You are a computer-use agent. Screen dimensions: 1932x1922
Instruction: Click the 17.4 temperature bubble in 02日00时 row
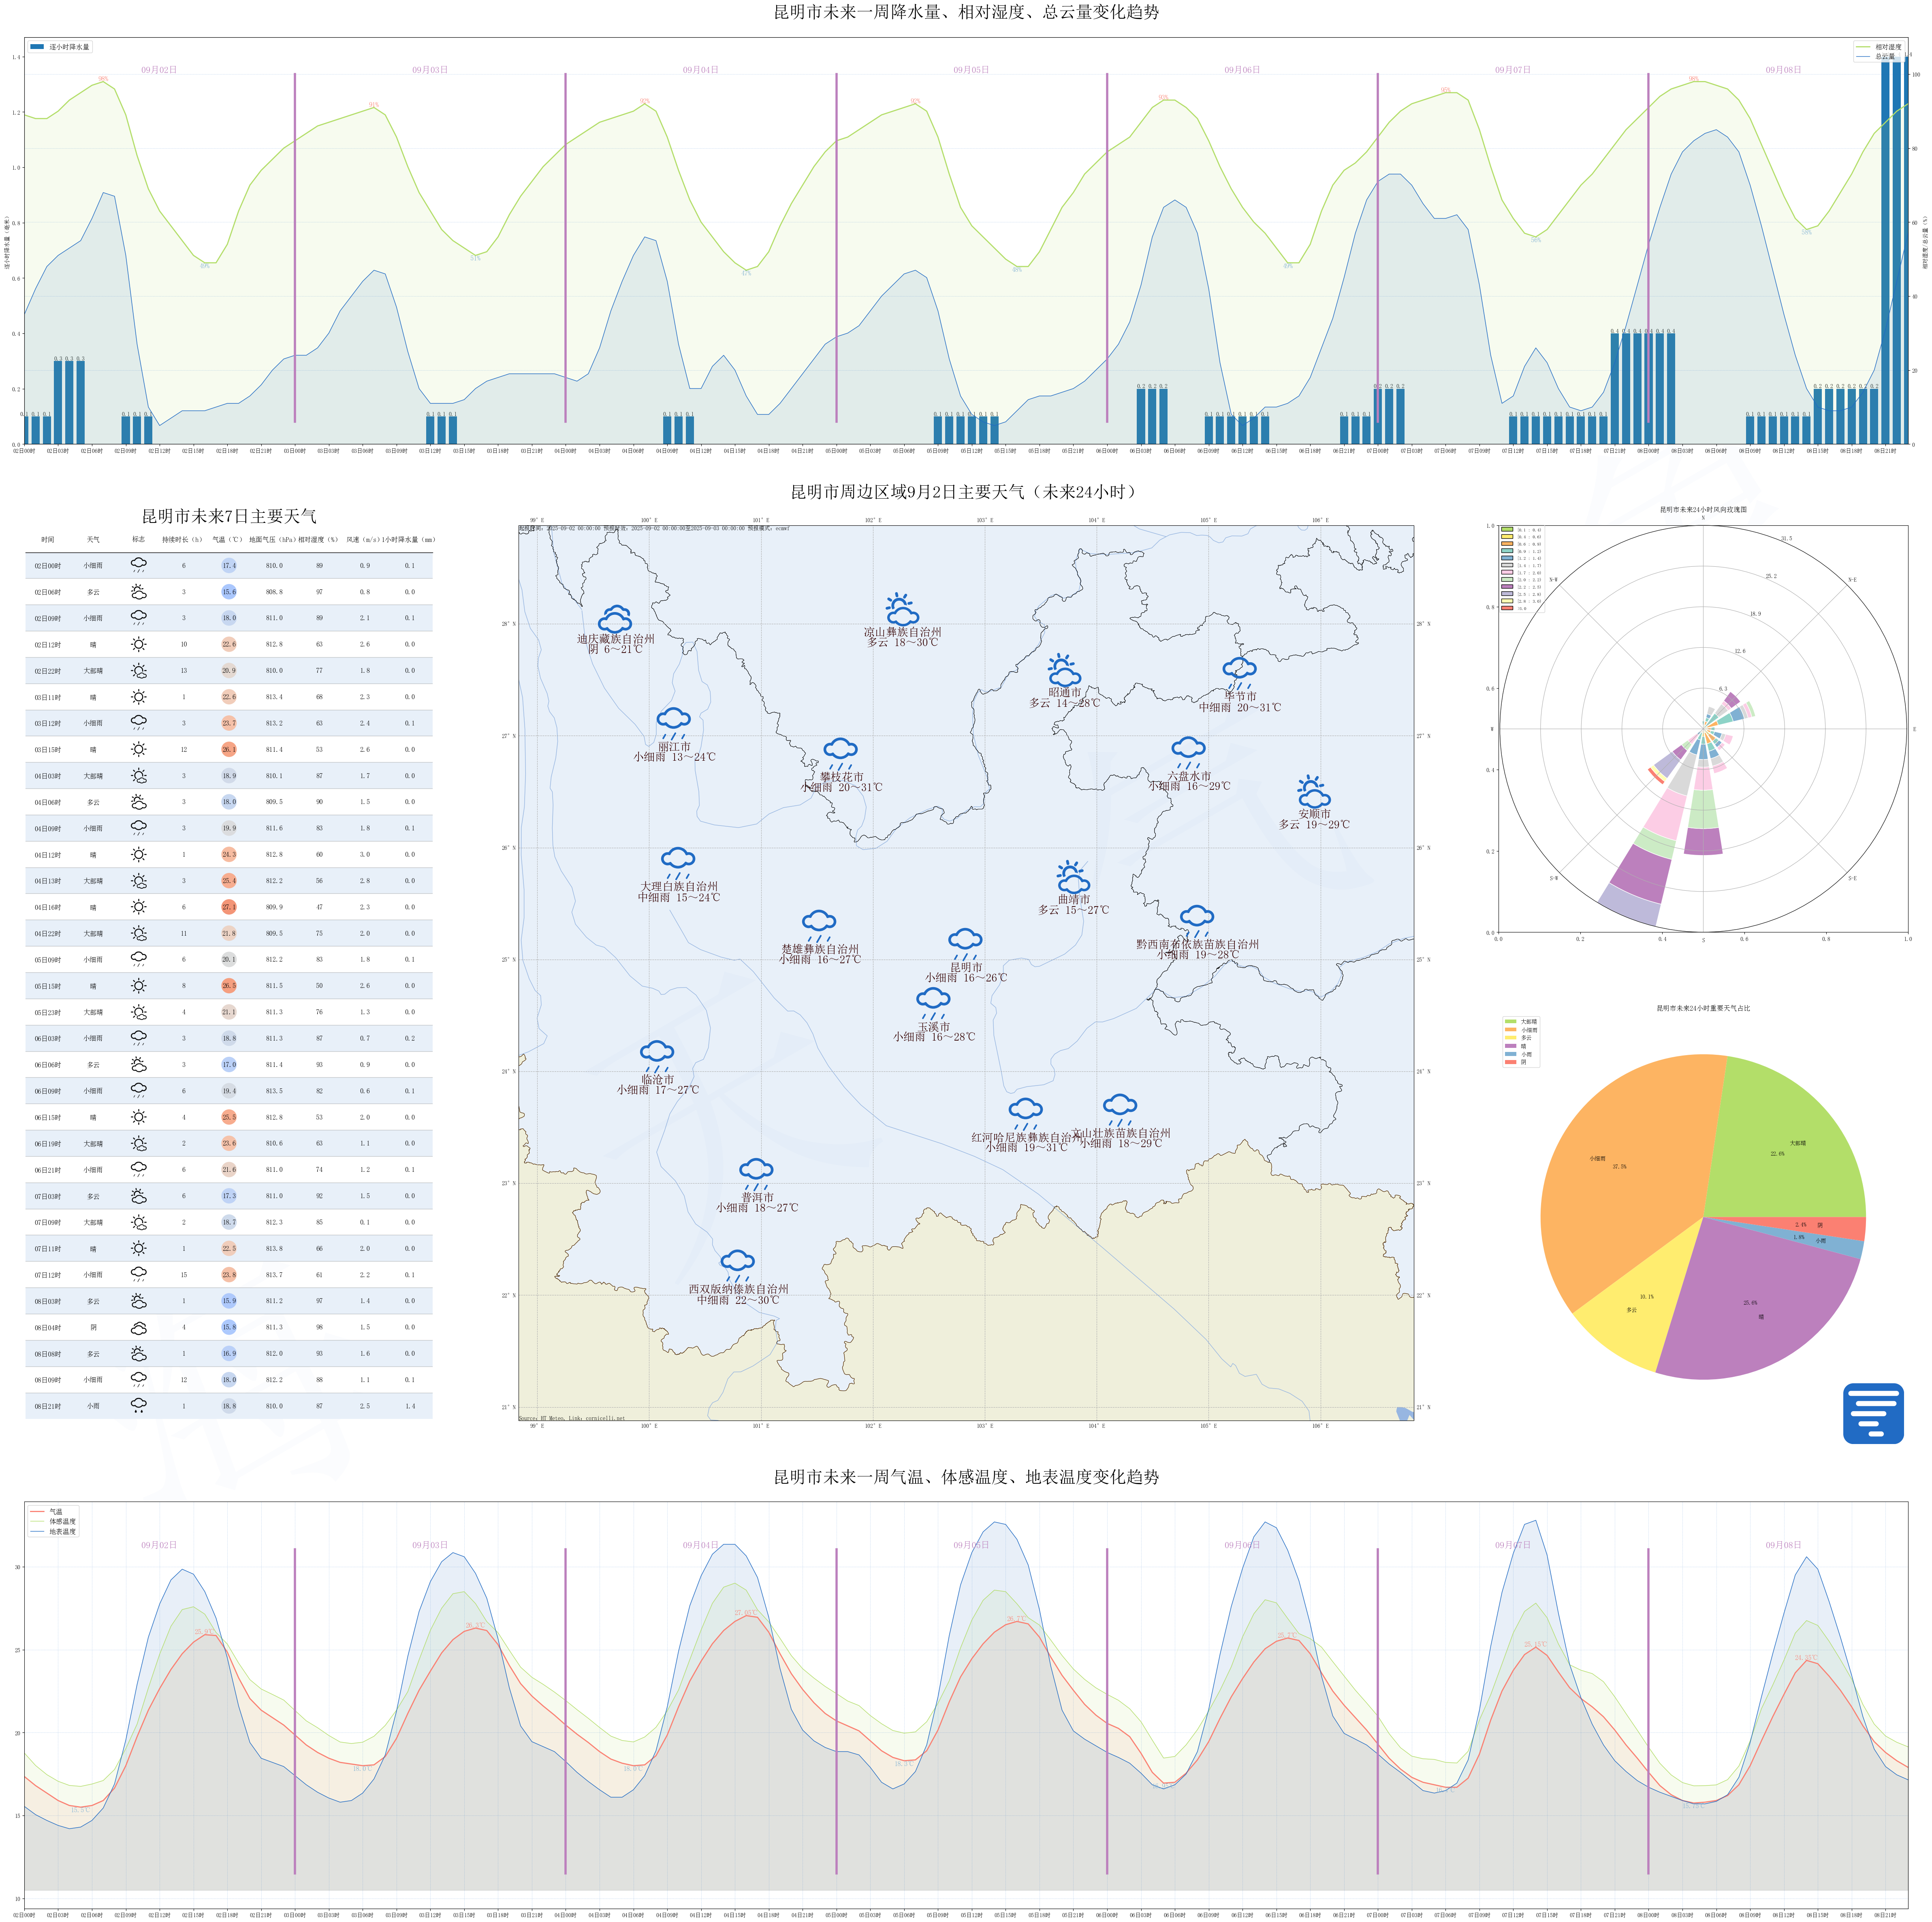coord(229,565)
